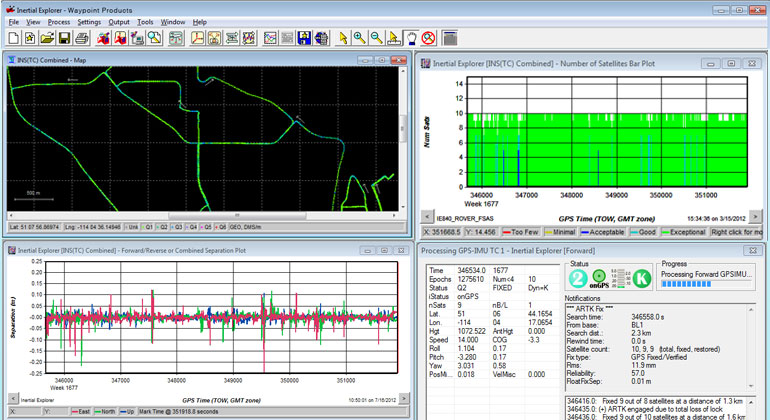Screen dimensions: 770x420
Task: Open the Output menu
Action: pyautogui.click(x=119, y=22)
